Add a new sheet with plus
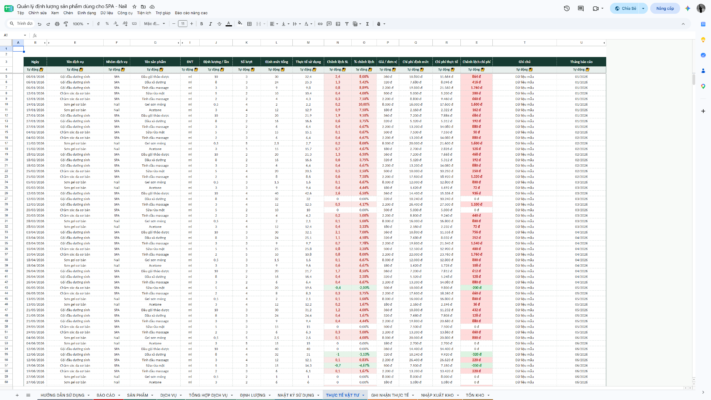The image size is (711, 400). pos(17,395)
